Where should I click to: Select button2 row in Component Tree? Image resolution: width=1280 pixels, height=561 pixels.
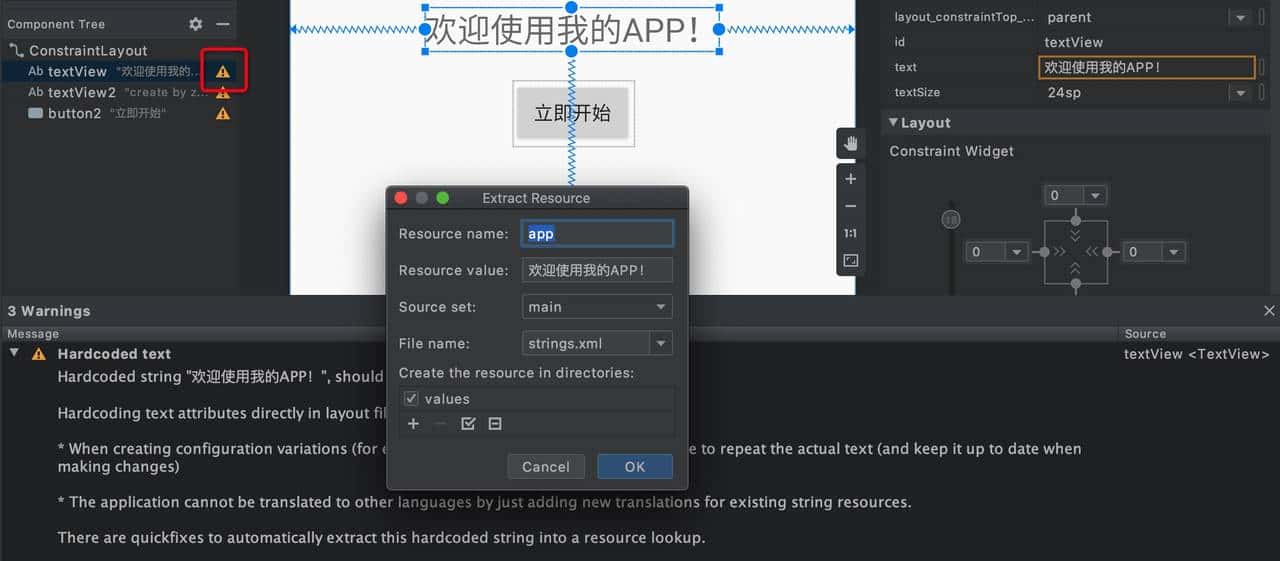tap(118, 113)
